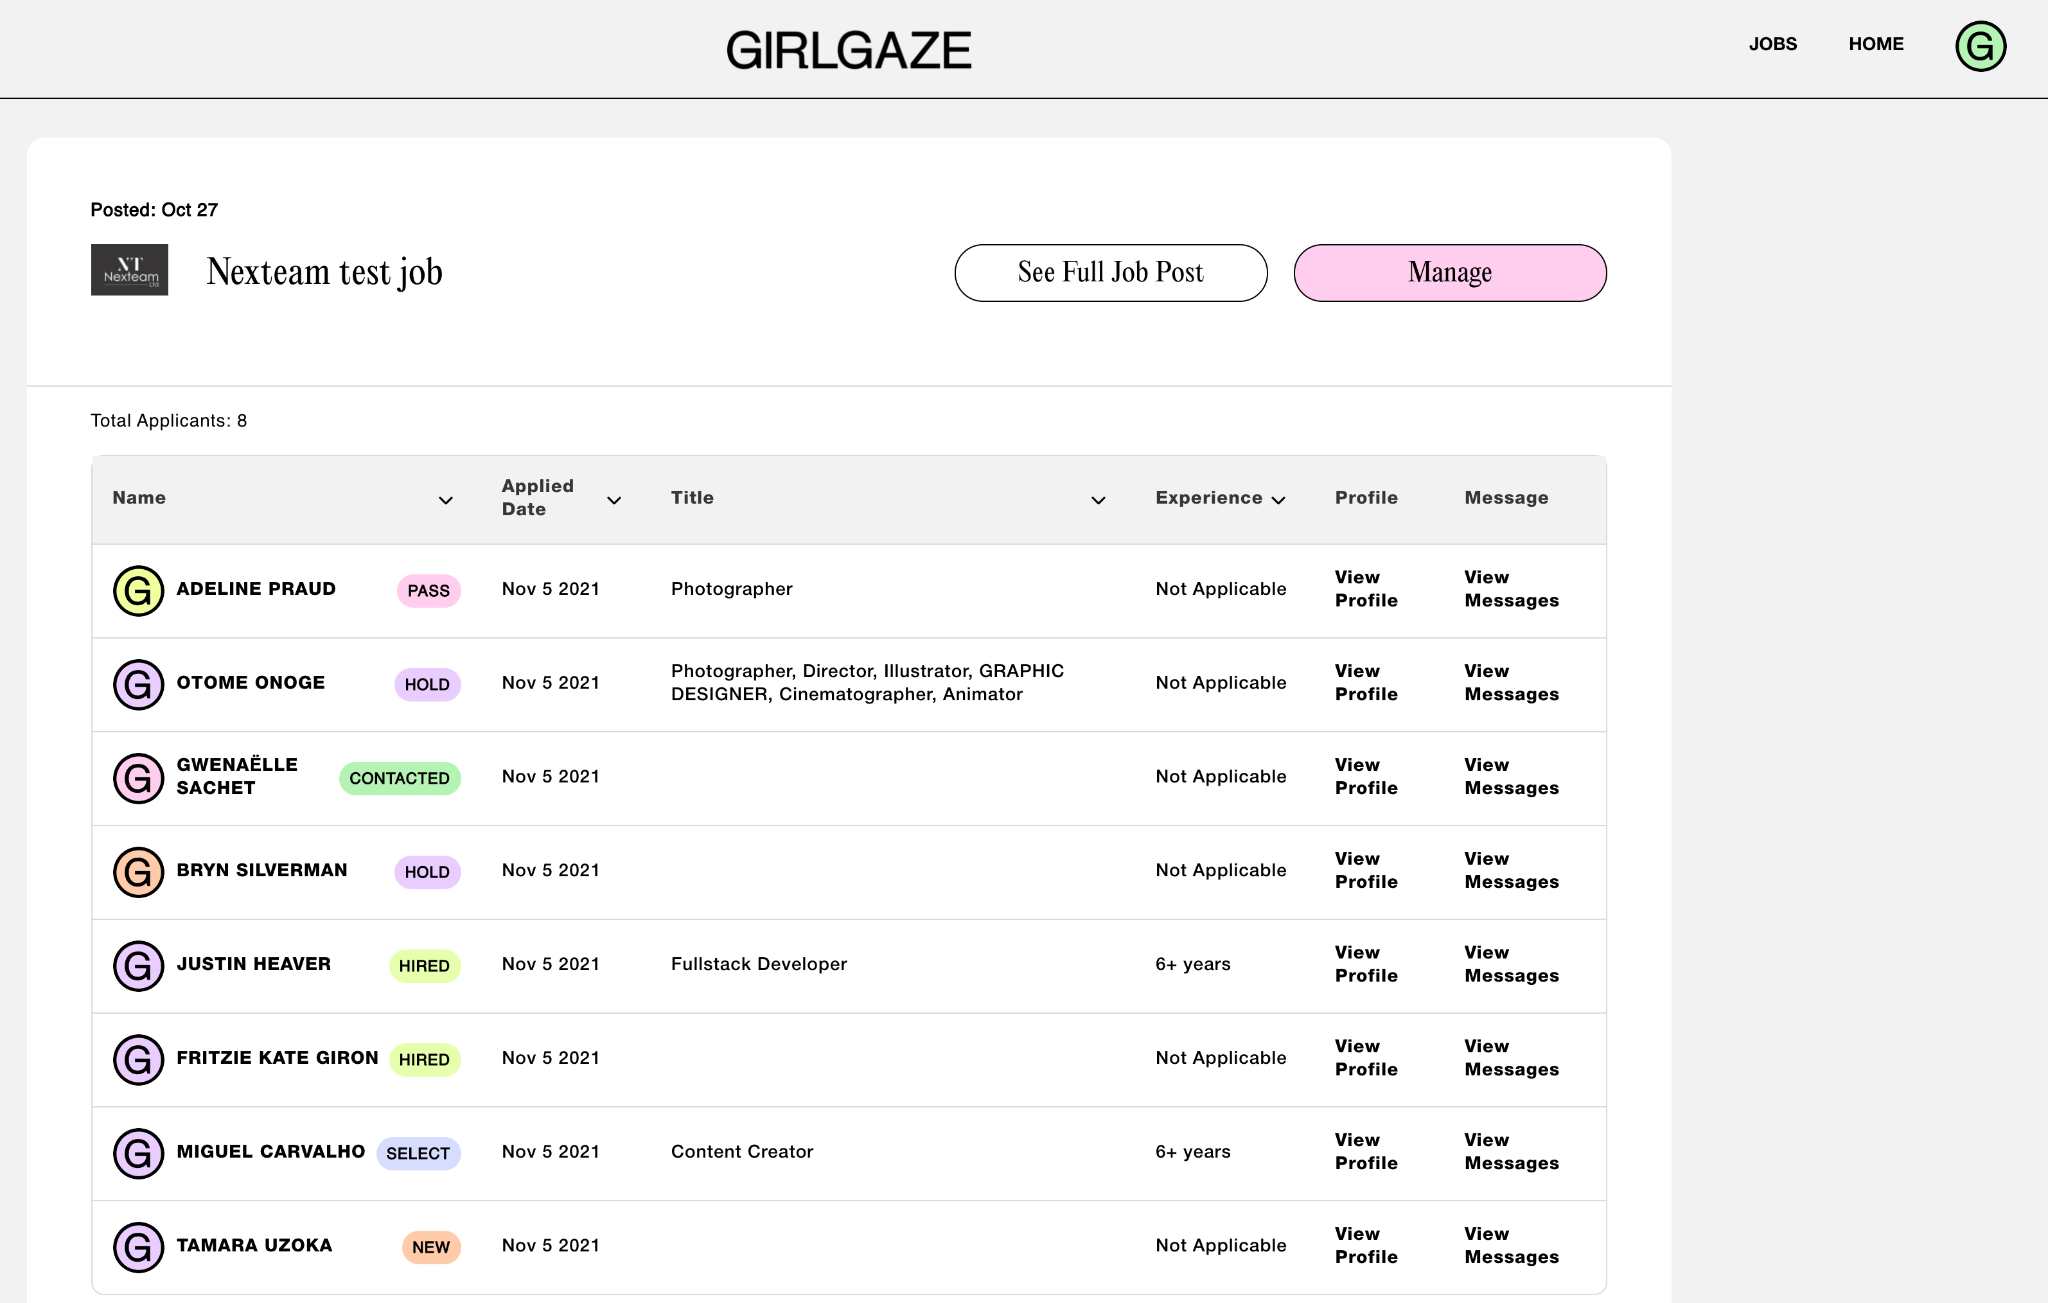The height and width of the screenshot is (1303, 2048).
Task: Click Total Applicants: 8 text
Action: point(169,421)
